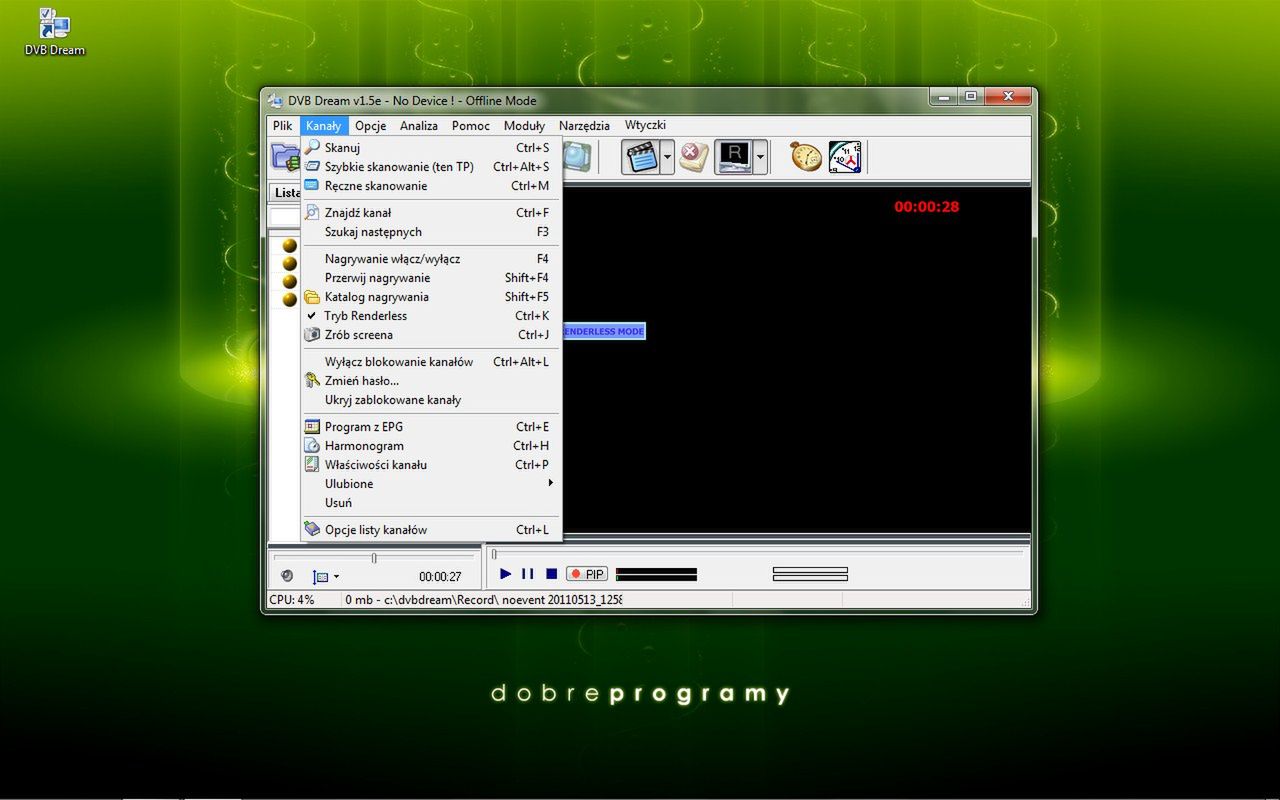The height and width of the screenshot is (800, 1280).
Task: Click the partially hidden blue frame toolbar icon
Action: (578, 157)
